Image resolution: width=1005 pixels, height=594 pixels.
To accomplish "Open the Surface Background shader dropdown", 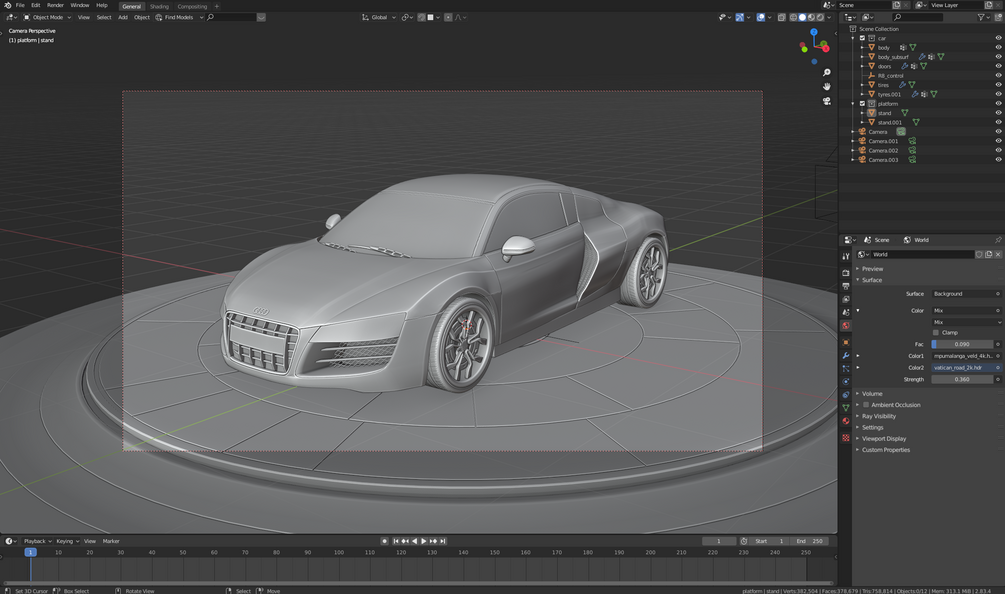I will 966,293.
